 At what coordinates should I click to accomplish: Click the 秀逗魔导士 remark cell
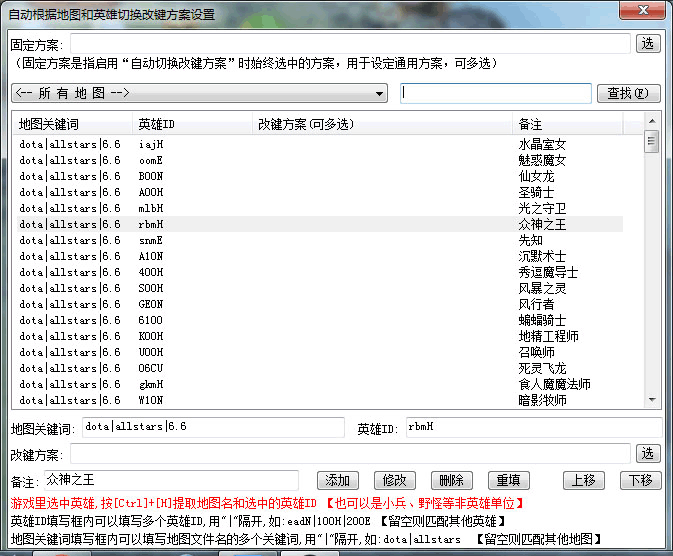coord(548,272)
